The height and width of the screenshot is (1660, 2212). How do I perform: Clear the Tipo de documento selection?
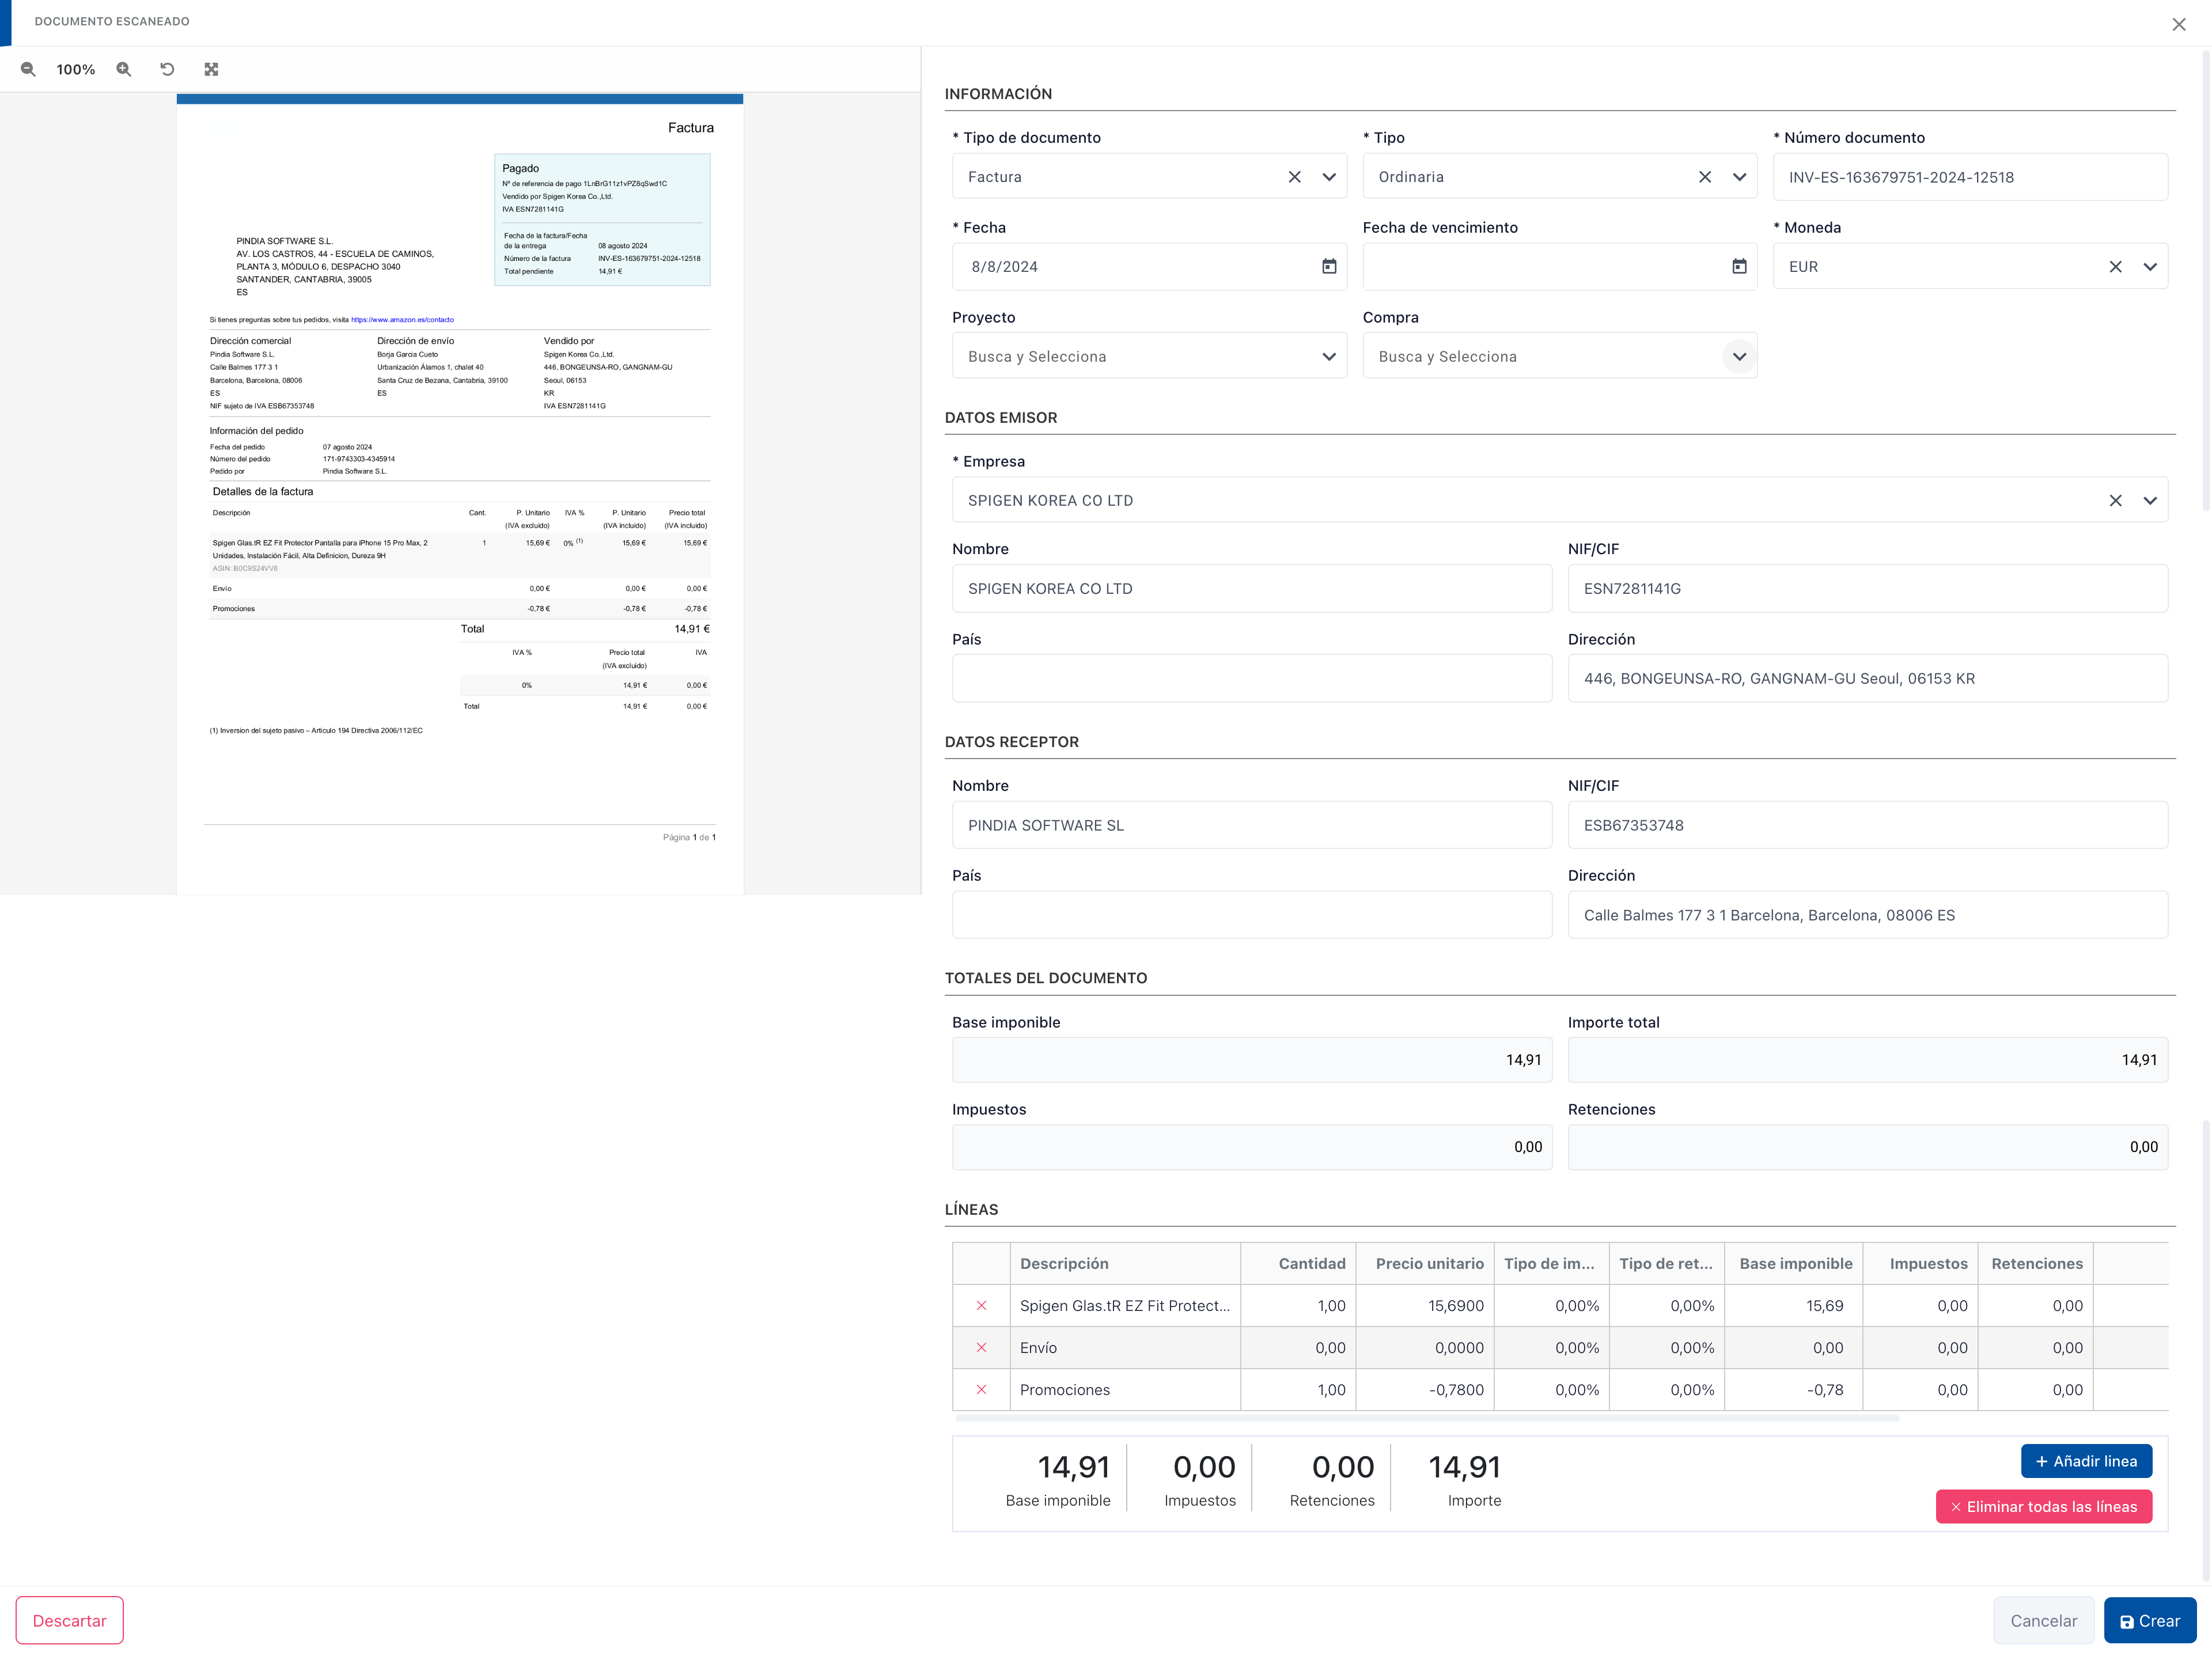1294,177
